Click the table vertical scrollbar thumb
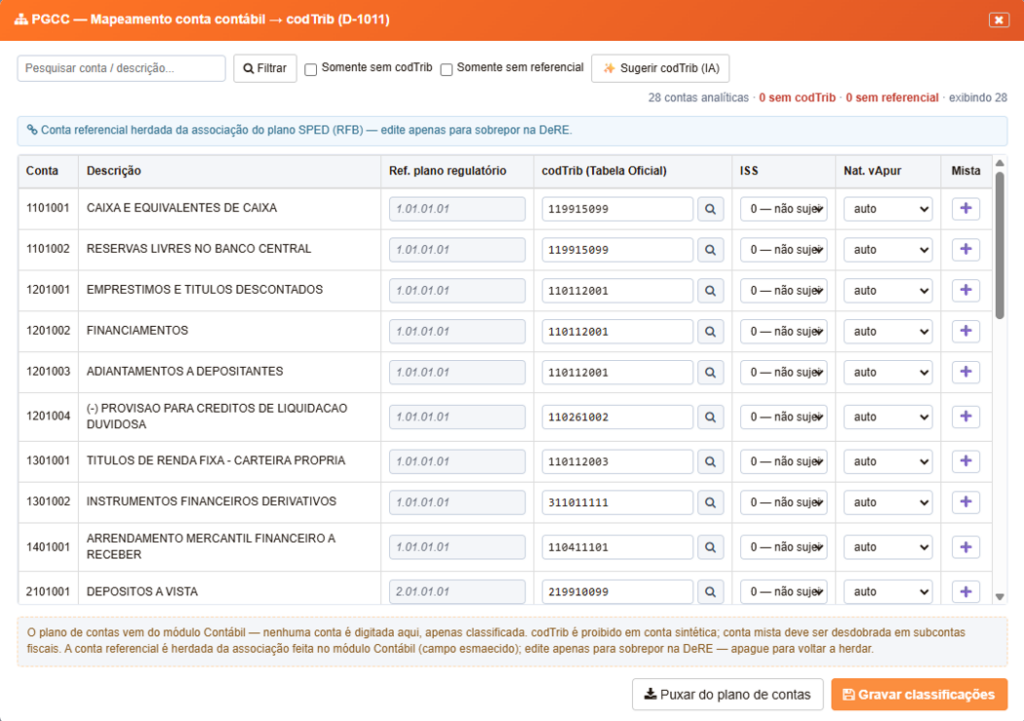The width and height of the screenshot is (1024, 721). [999, 246]
